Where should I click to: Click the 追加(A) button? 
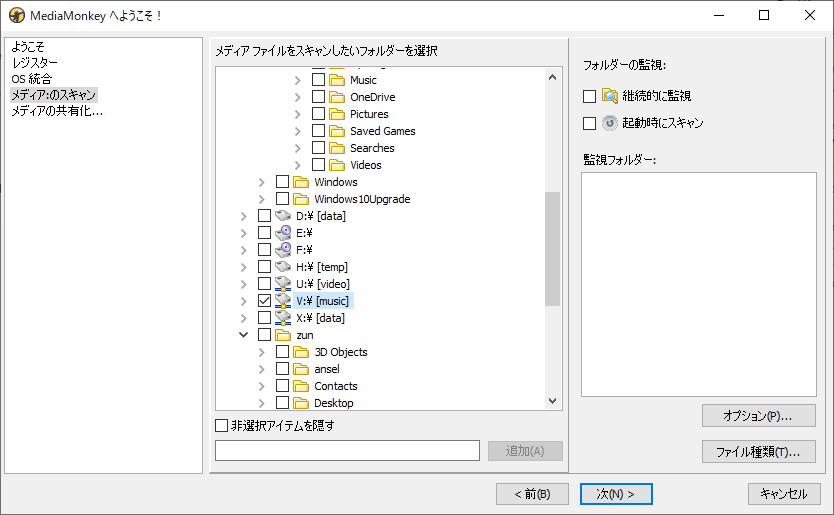525,451
